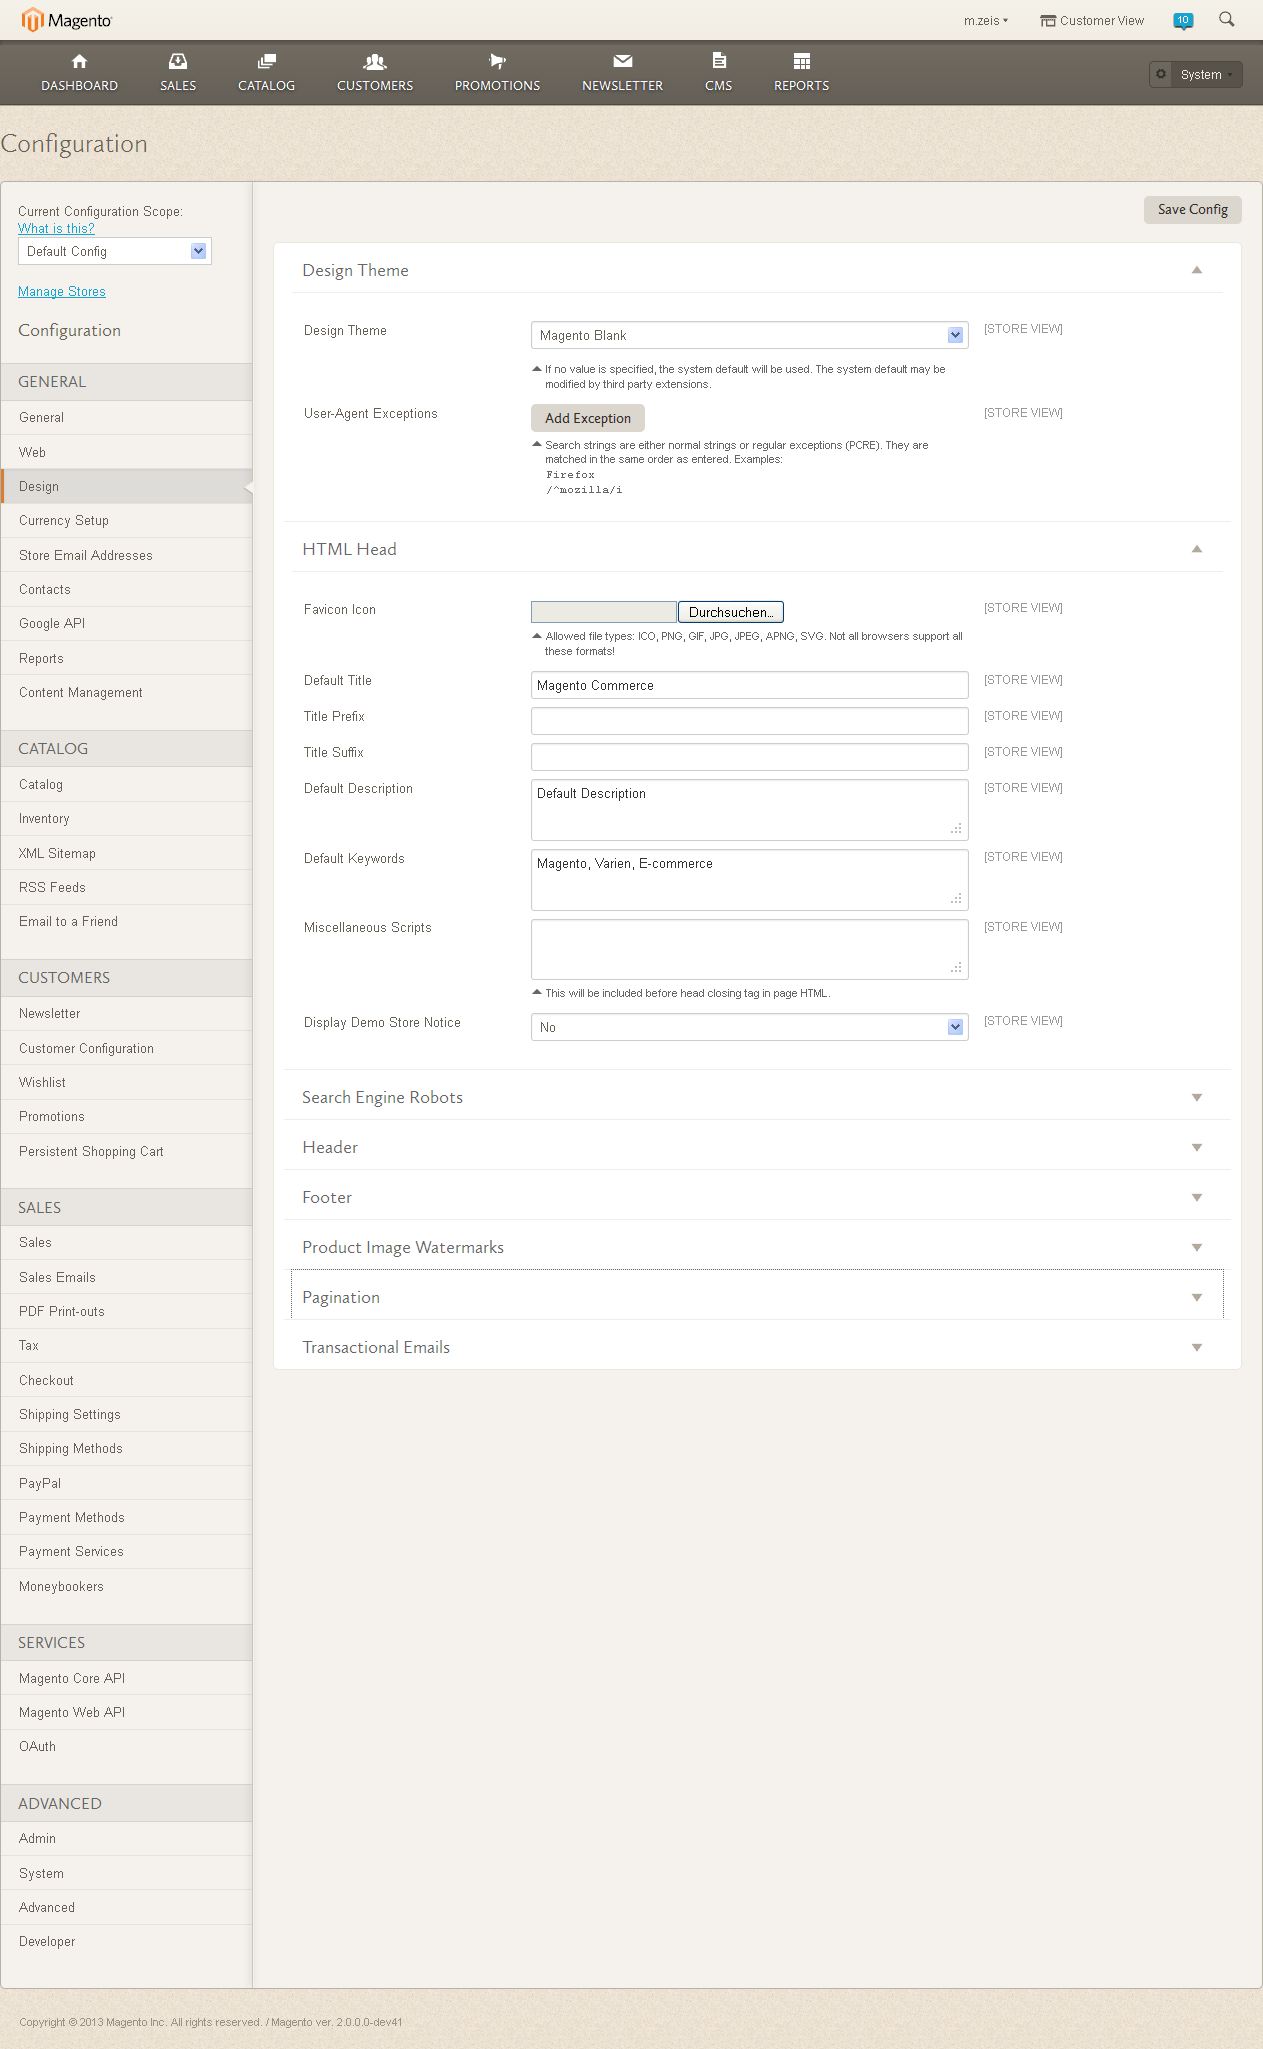
Task: Click the System gear icon
Action: pyautogui.click(x=1161, y=74)
